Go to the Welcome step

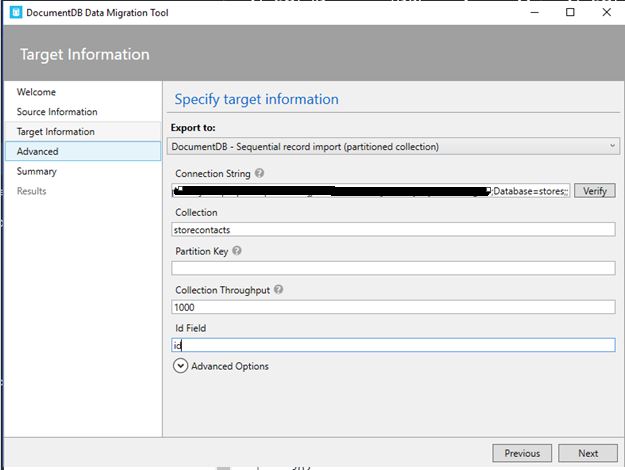[83, 92]
